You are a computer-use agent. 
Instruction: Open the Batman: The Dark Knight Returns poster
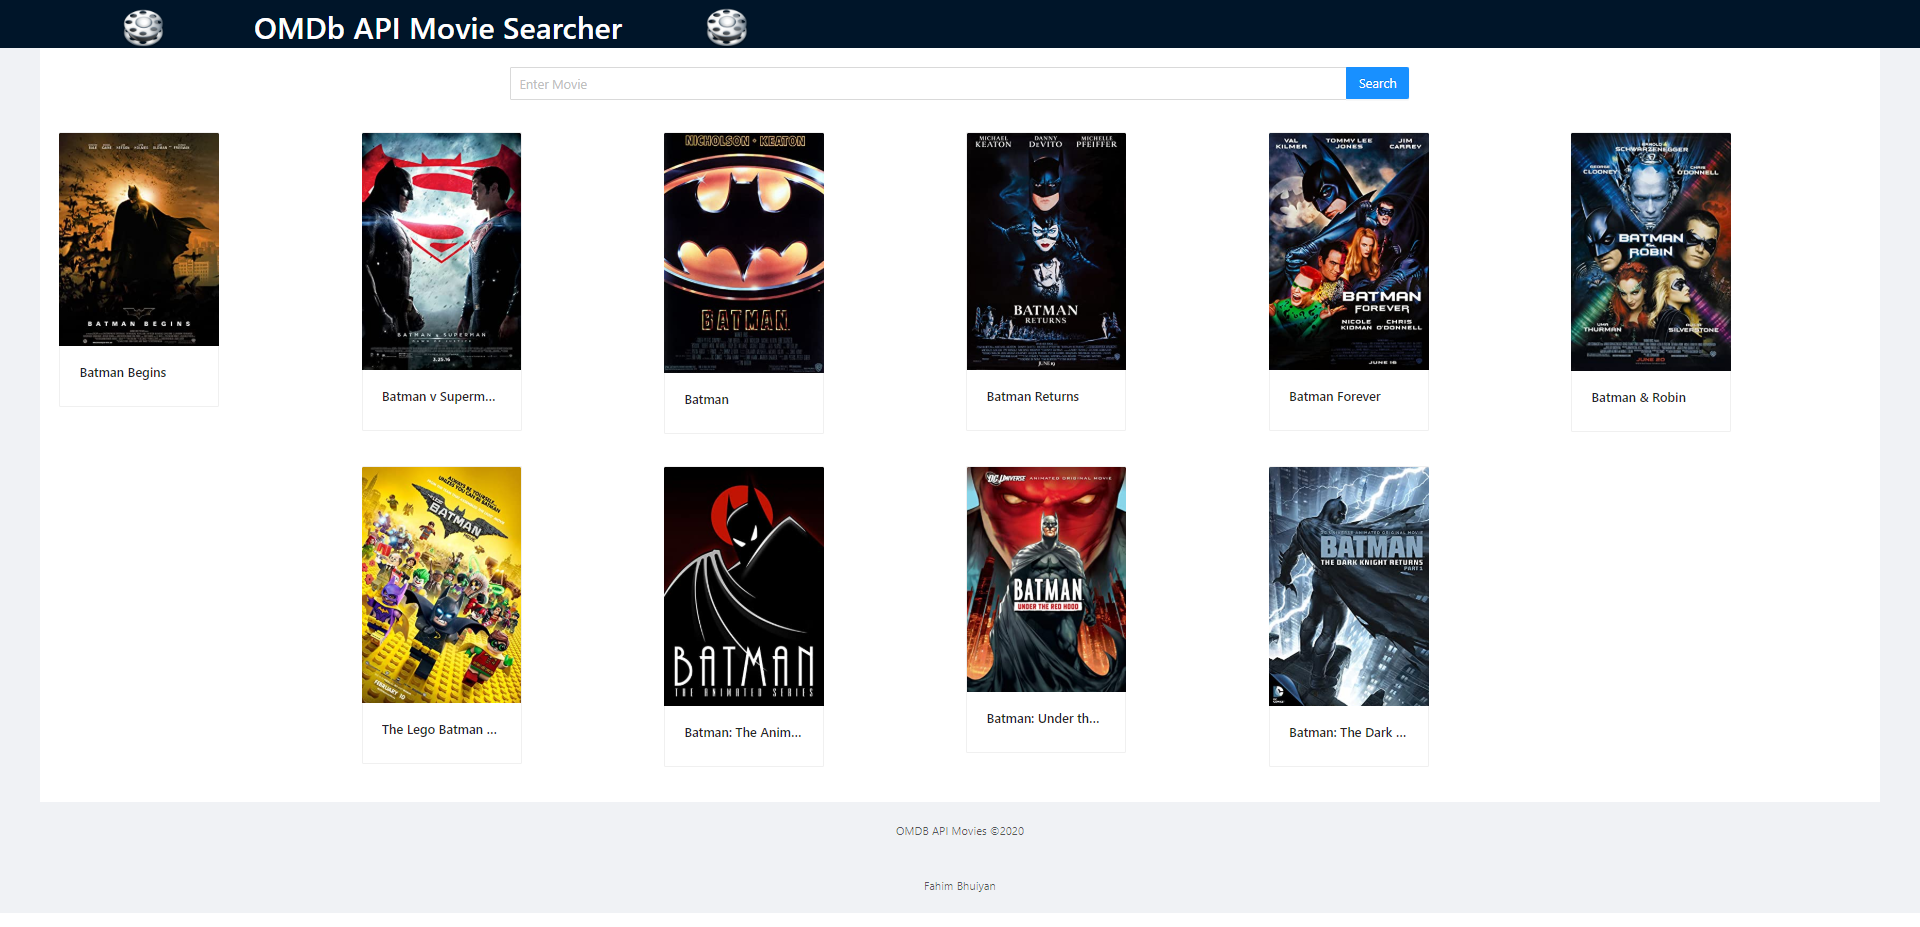point(1349,586)
